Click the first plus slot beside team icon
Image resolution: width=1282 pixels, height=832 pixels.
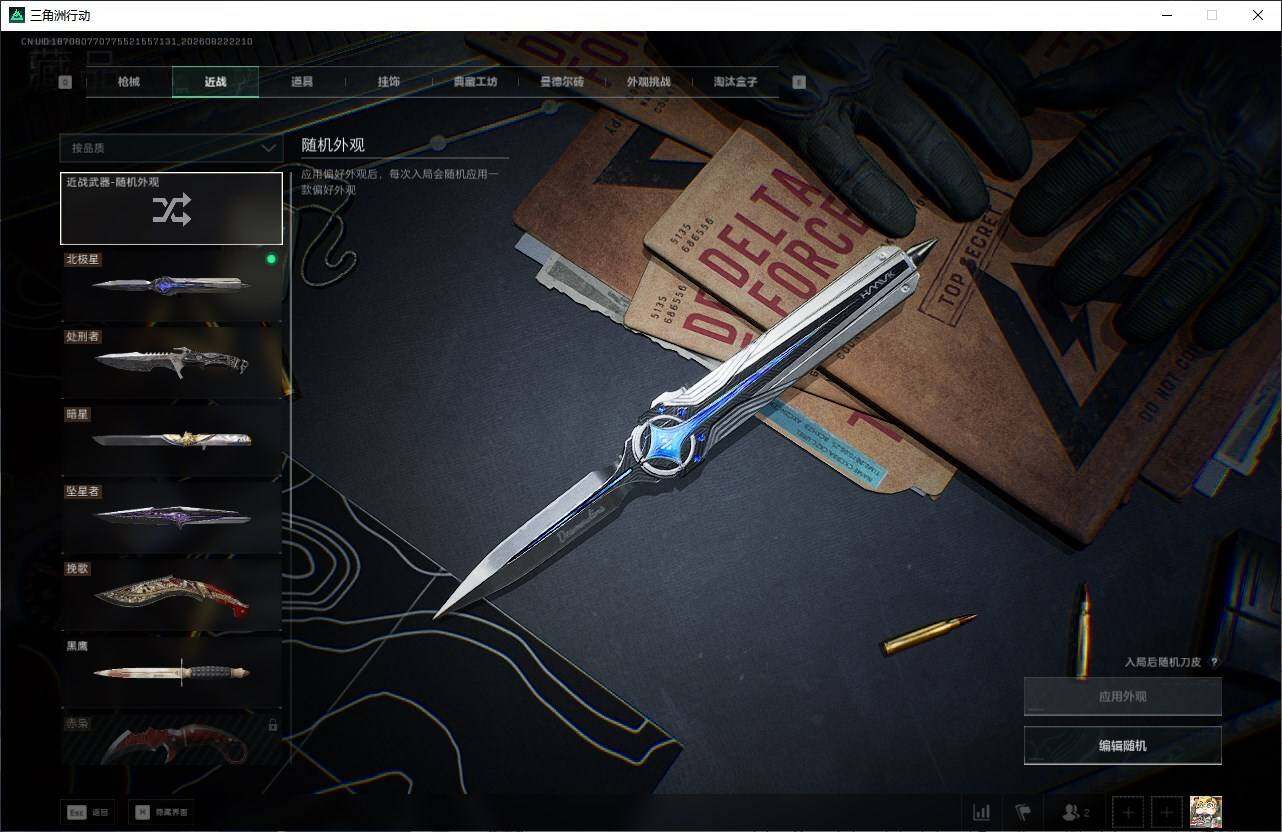coord(1128,812)
